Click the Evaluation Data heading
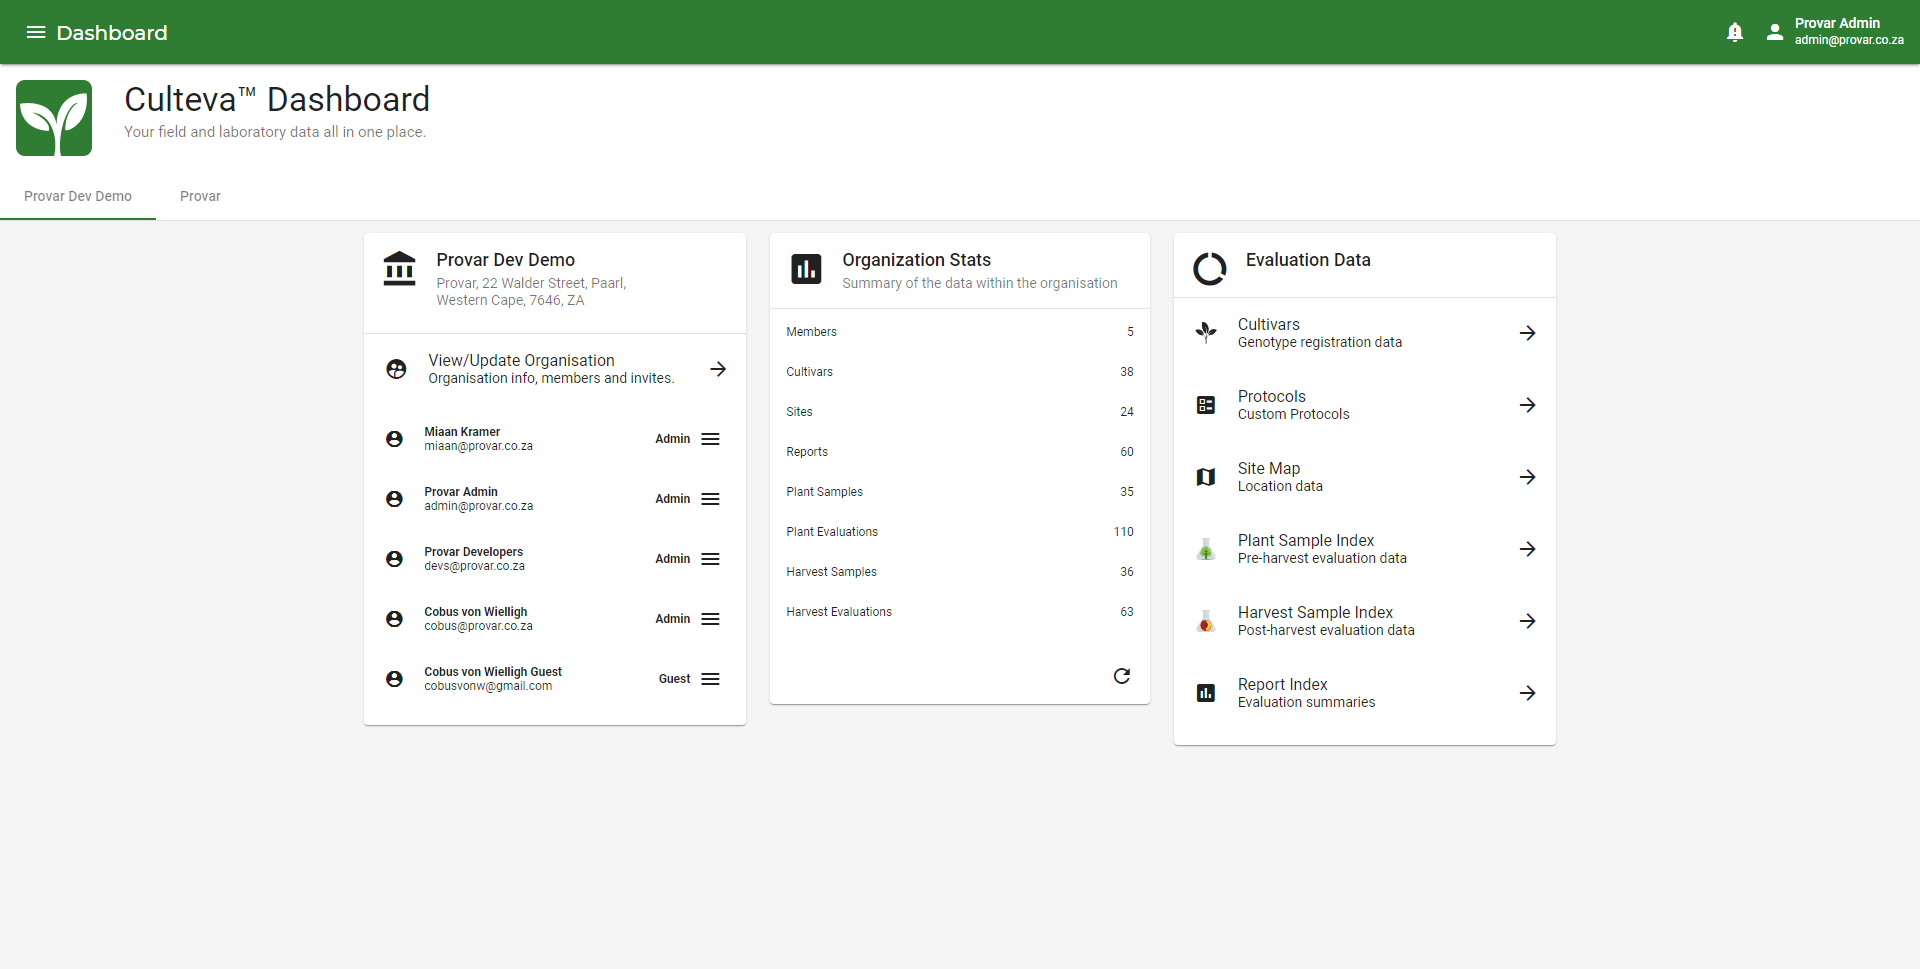 [x=1308, y=260]
